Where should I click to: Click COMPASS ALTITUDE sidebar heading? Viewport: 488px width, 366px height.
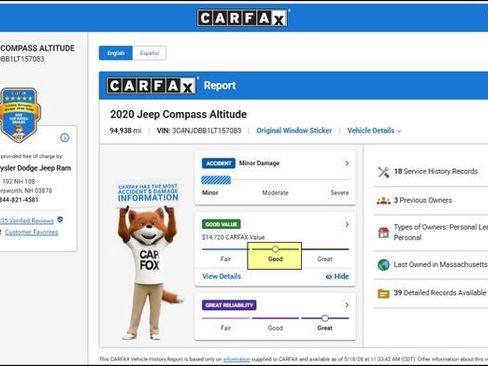point(37,48)
